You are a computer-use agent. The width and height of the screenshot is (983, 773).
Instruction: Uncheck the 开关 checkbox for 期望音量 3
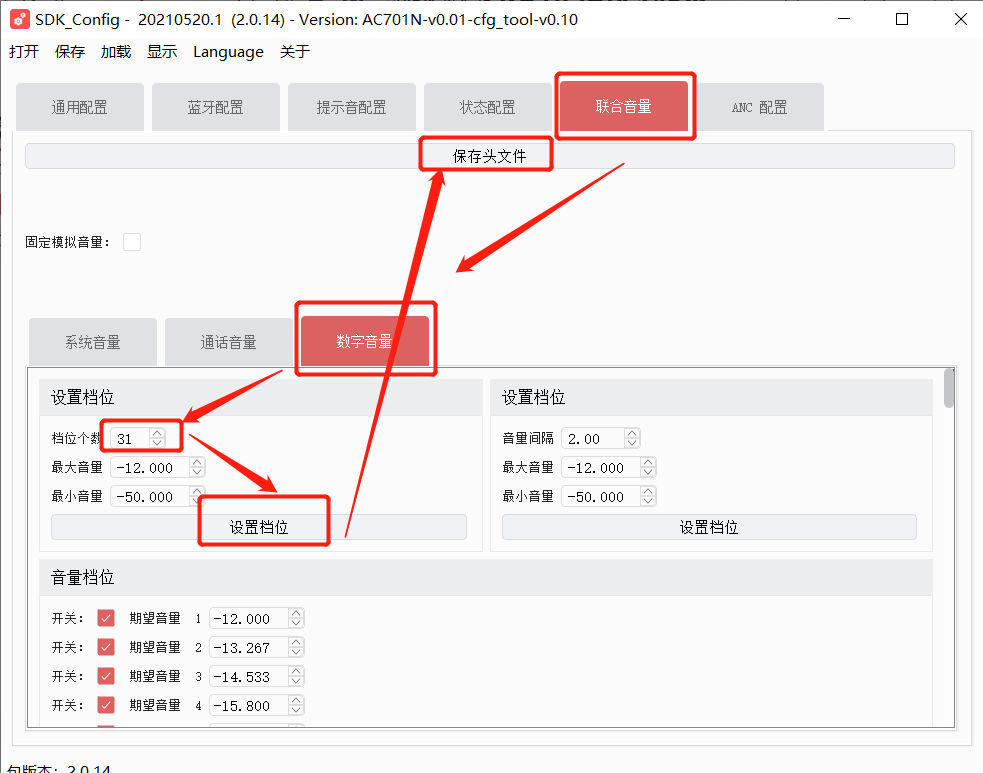coord(106,676)
